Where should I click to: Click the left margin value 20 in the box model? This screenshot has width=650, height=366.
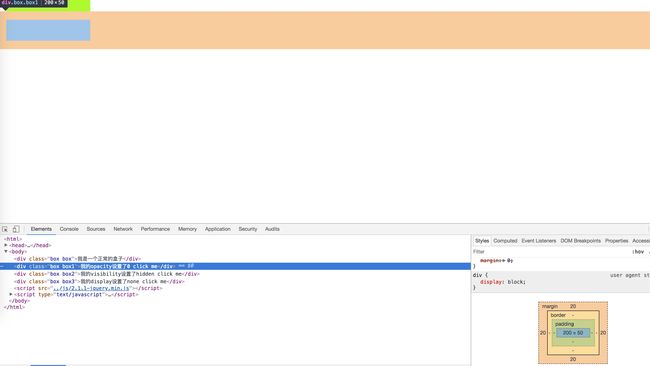[543, 333]
